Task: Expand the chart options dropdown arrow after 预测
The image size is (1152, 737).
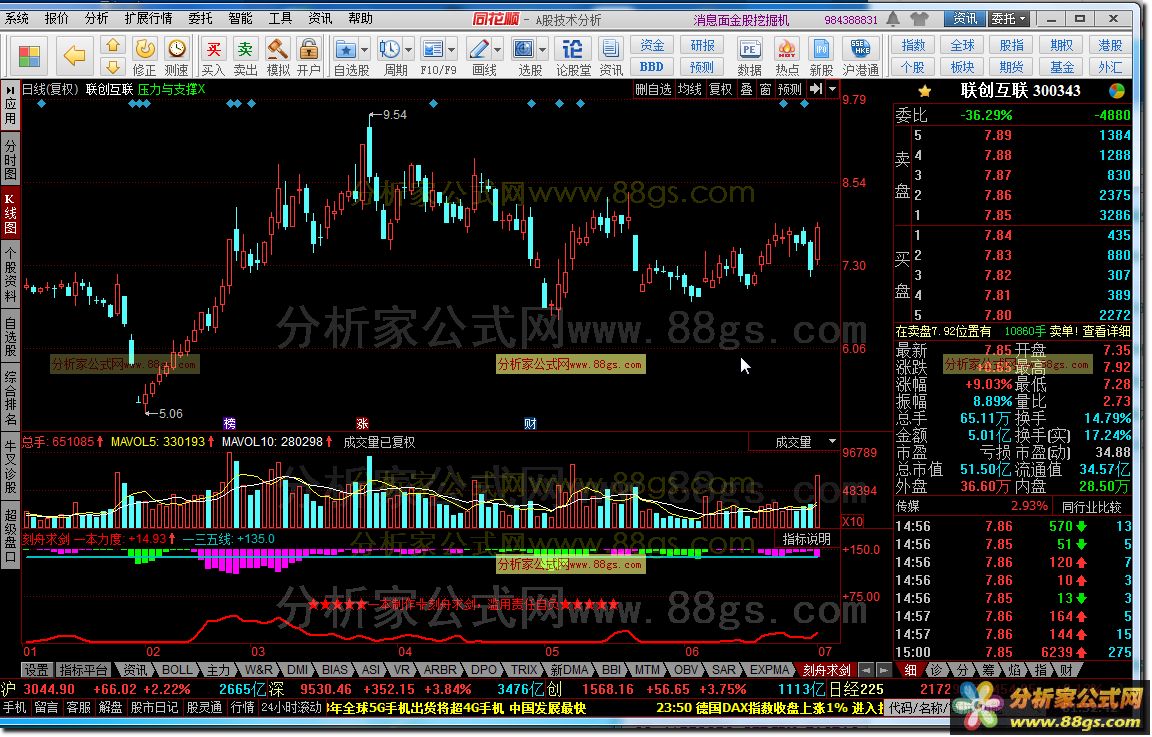Action: tap(832, 89)
